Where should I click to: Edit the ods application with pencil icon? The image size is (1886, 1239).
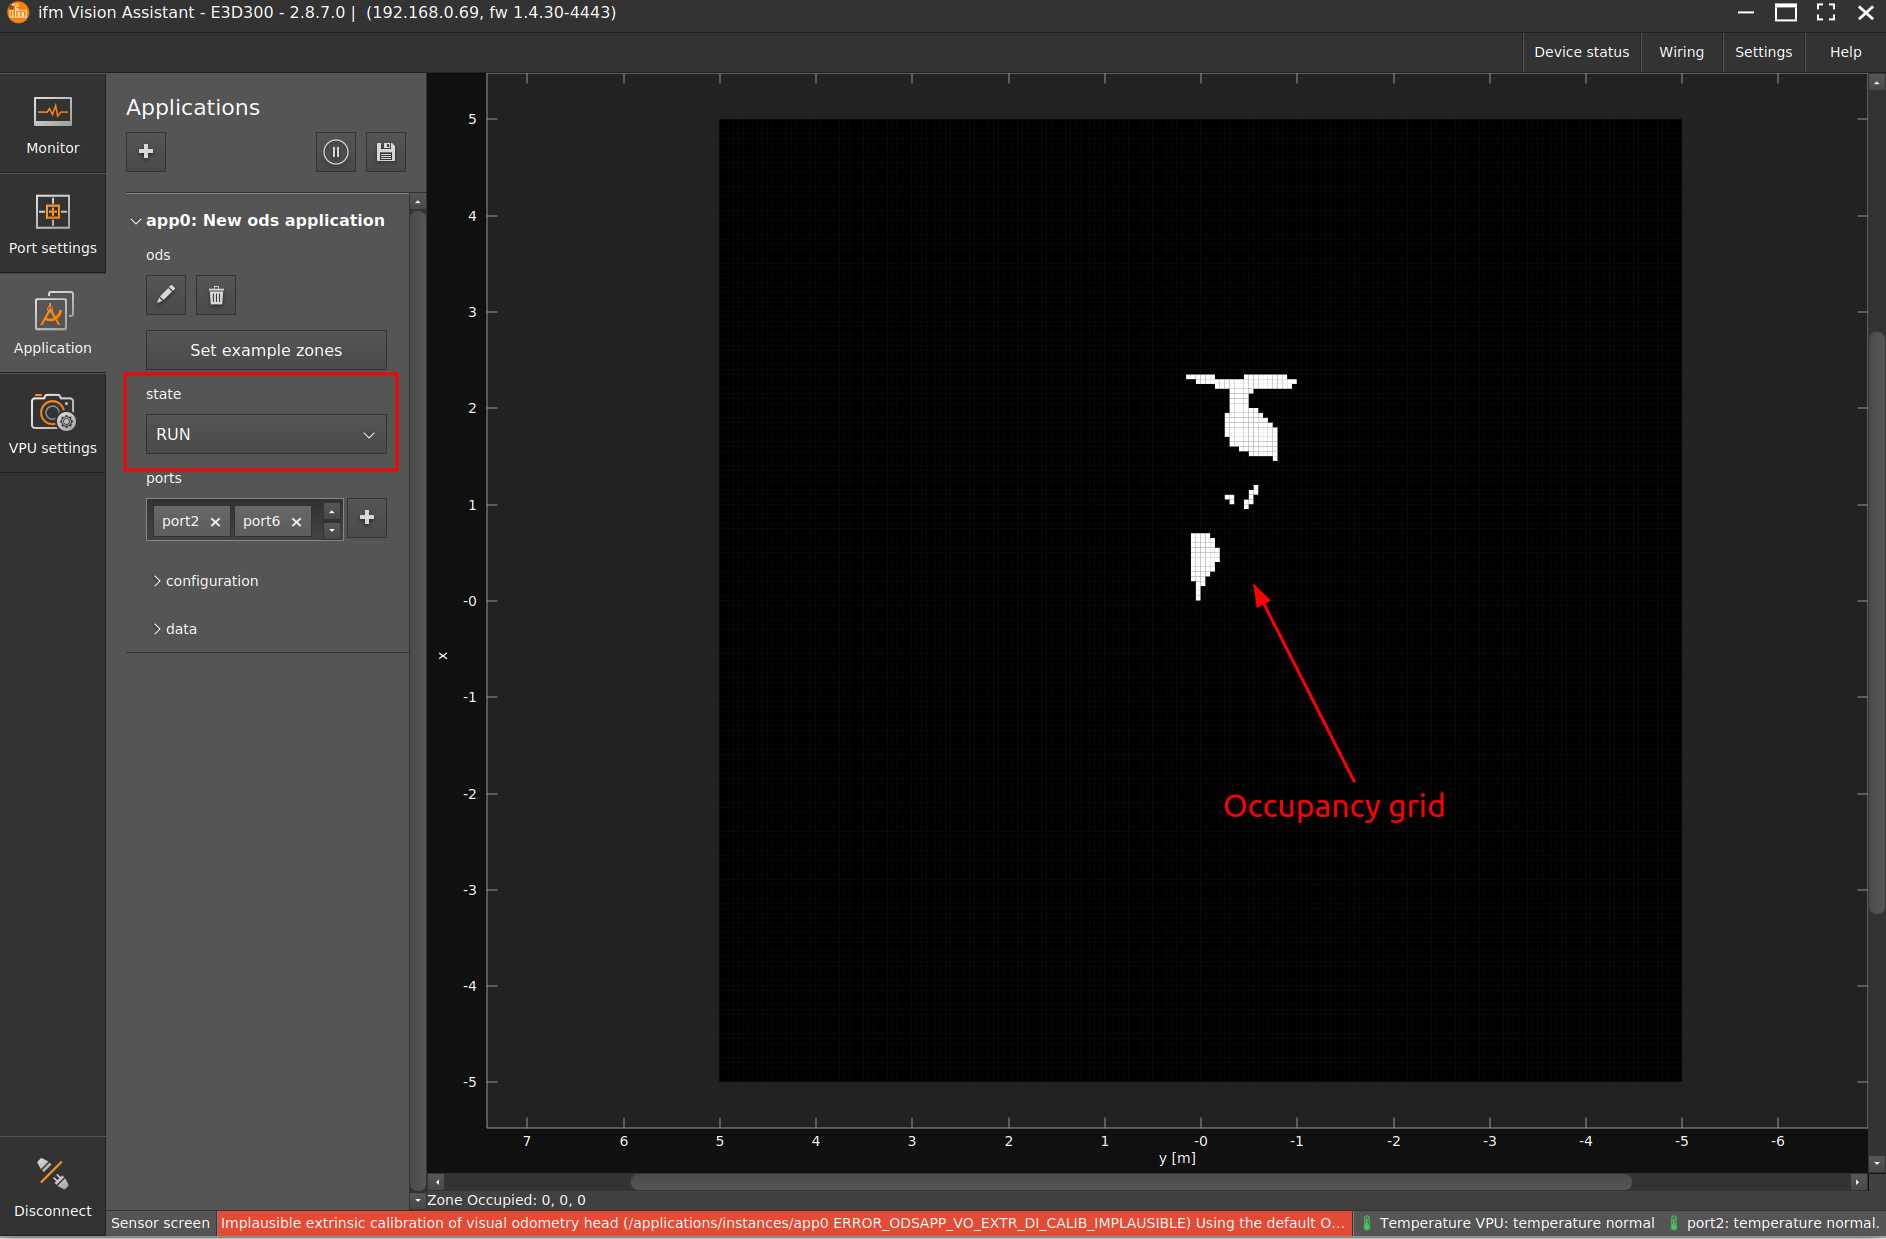[166, 295]
